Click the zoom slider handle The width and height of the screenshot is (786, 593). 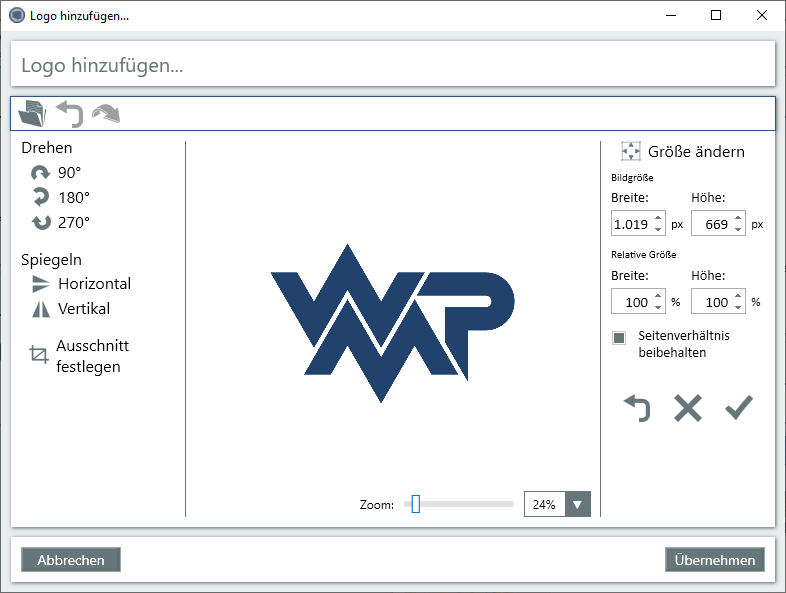pos(415,505)
